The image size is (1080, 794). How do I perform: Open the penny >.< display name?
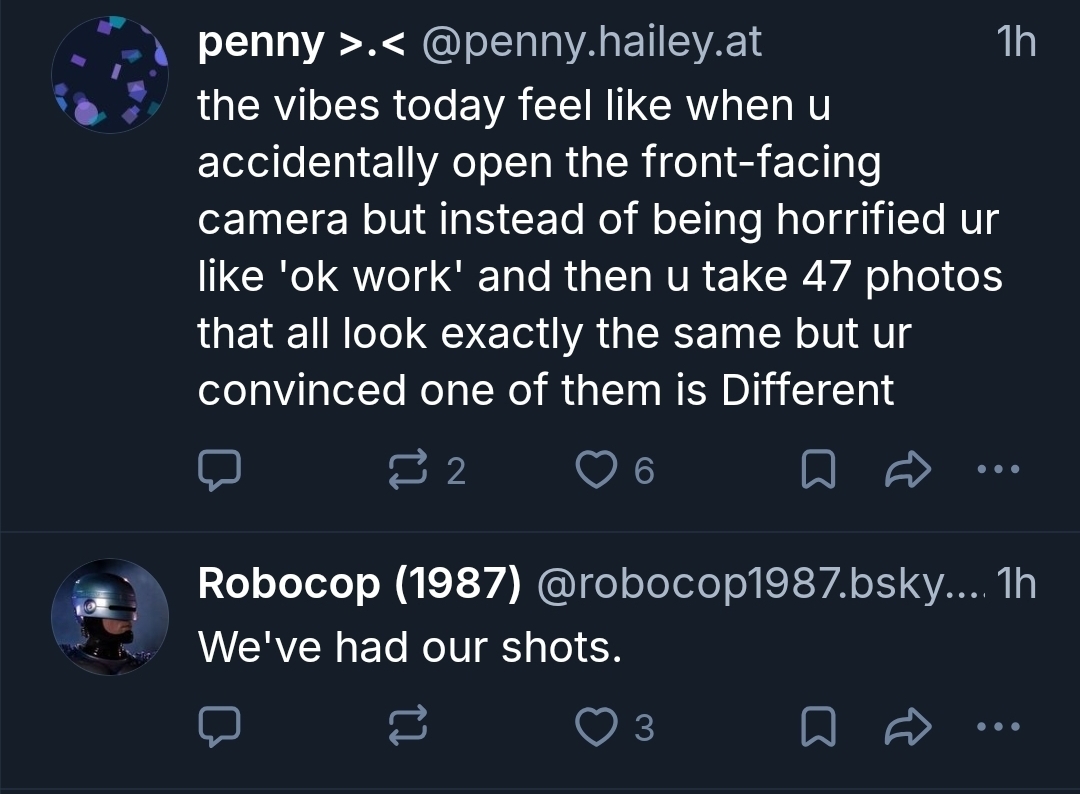[x=300, y=43]
